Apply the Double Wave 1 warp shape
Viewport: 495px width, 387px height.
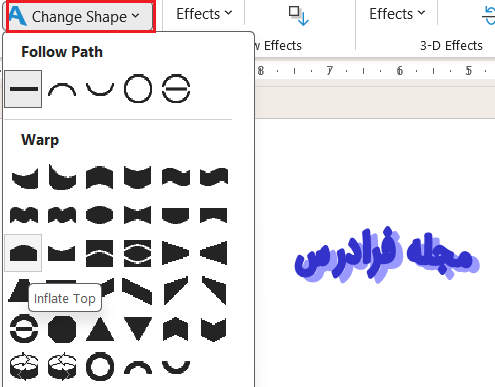coord(24,215)
